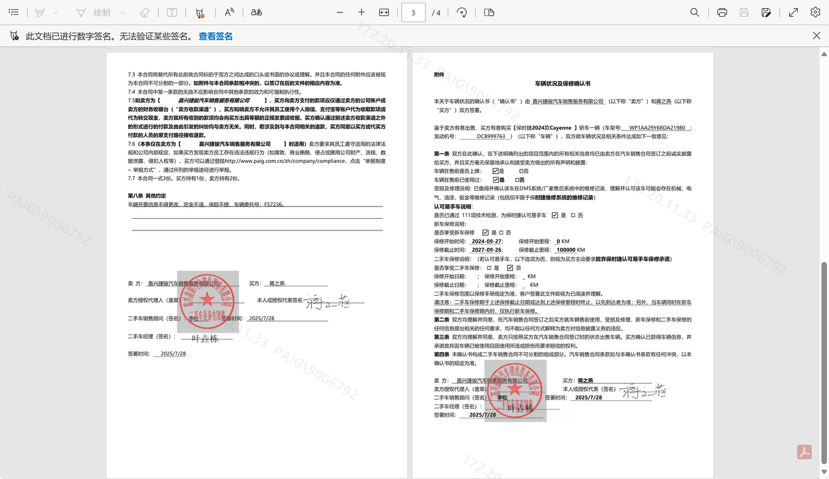Select the eraser tool
829x479 pixels.
point(144,13)
